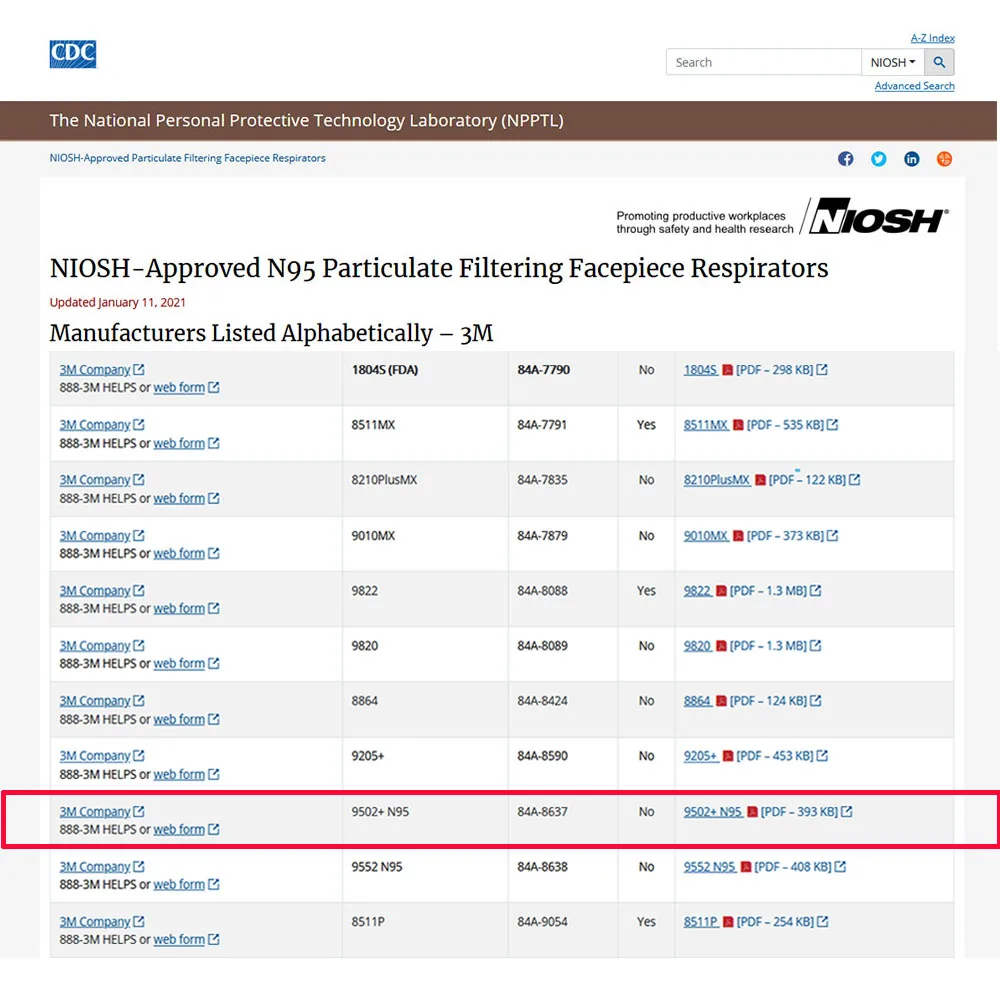Click into the Search text field

click(763, 62)
